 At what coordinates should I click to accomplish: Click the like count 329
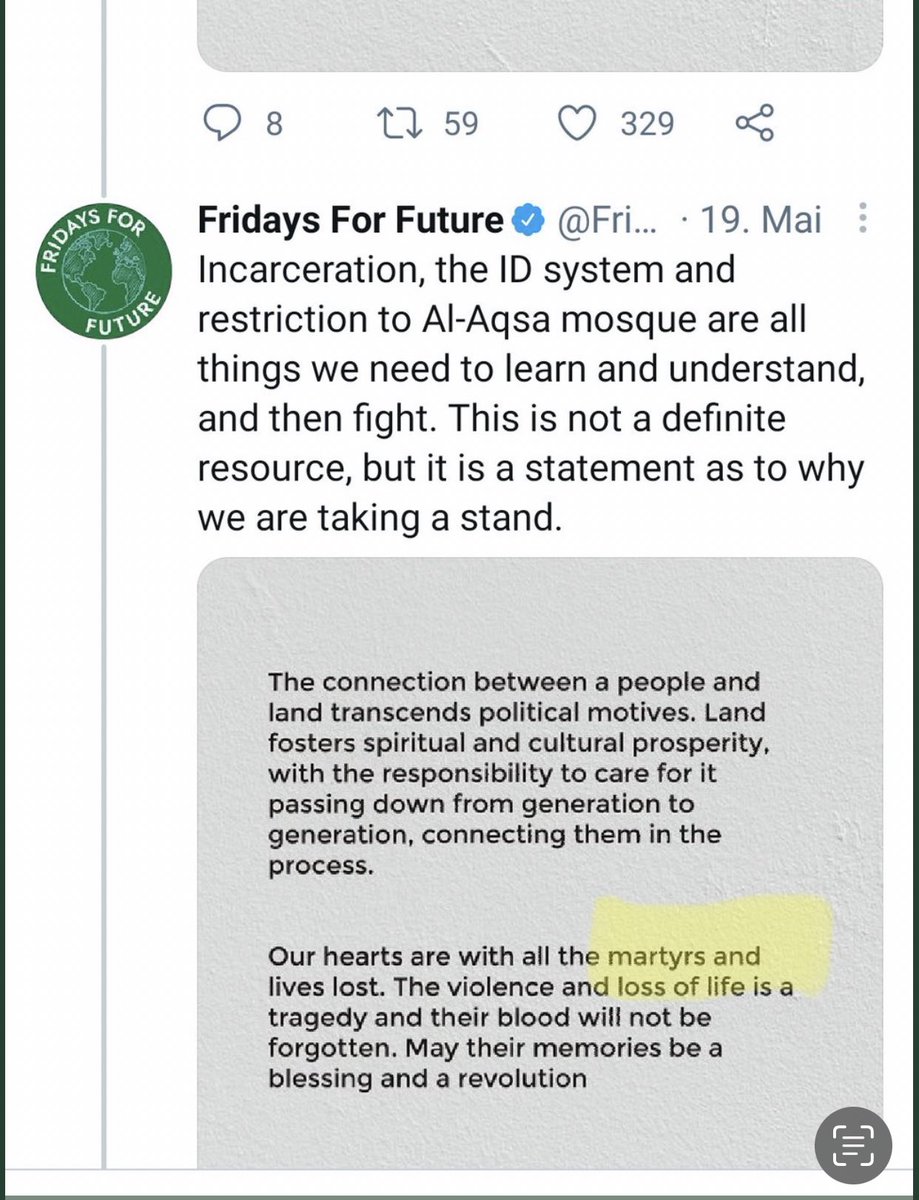click(647, 124)
